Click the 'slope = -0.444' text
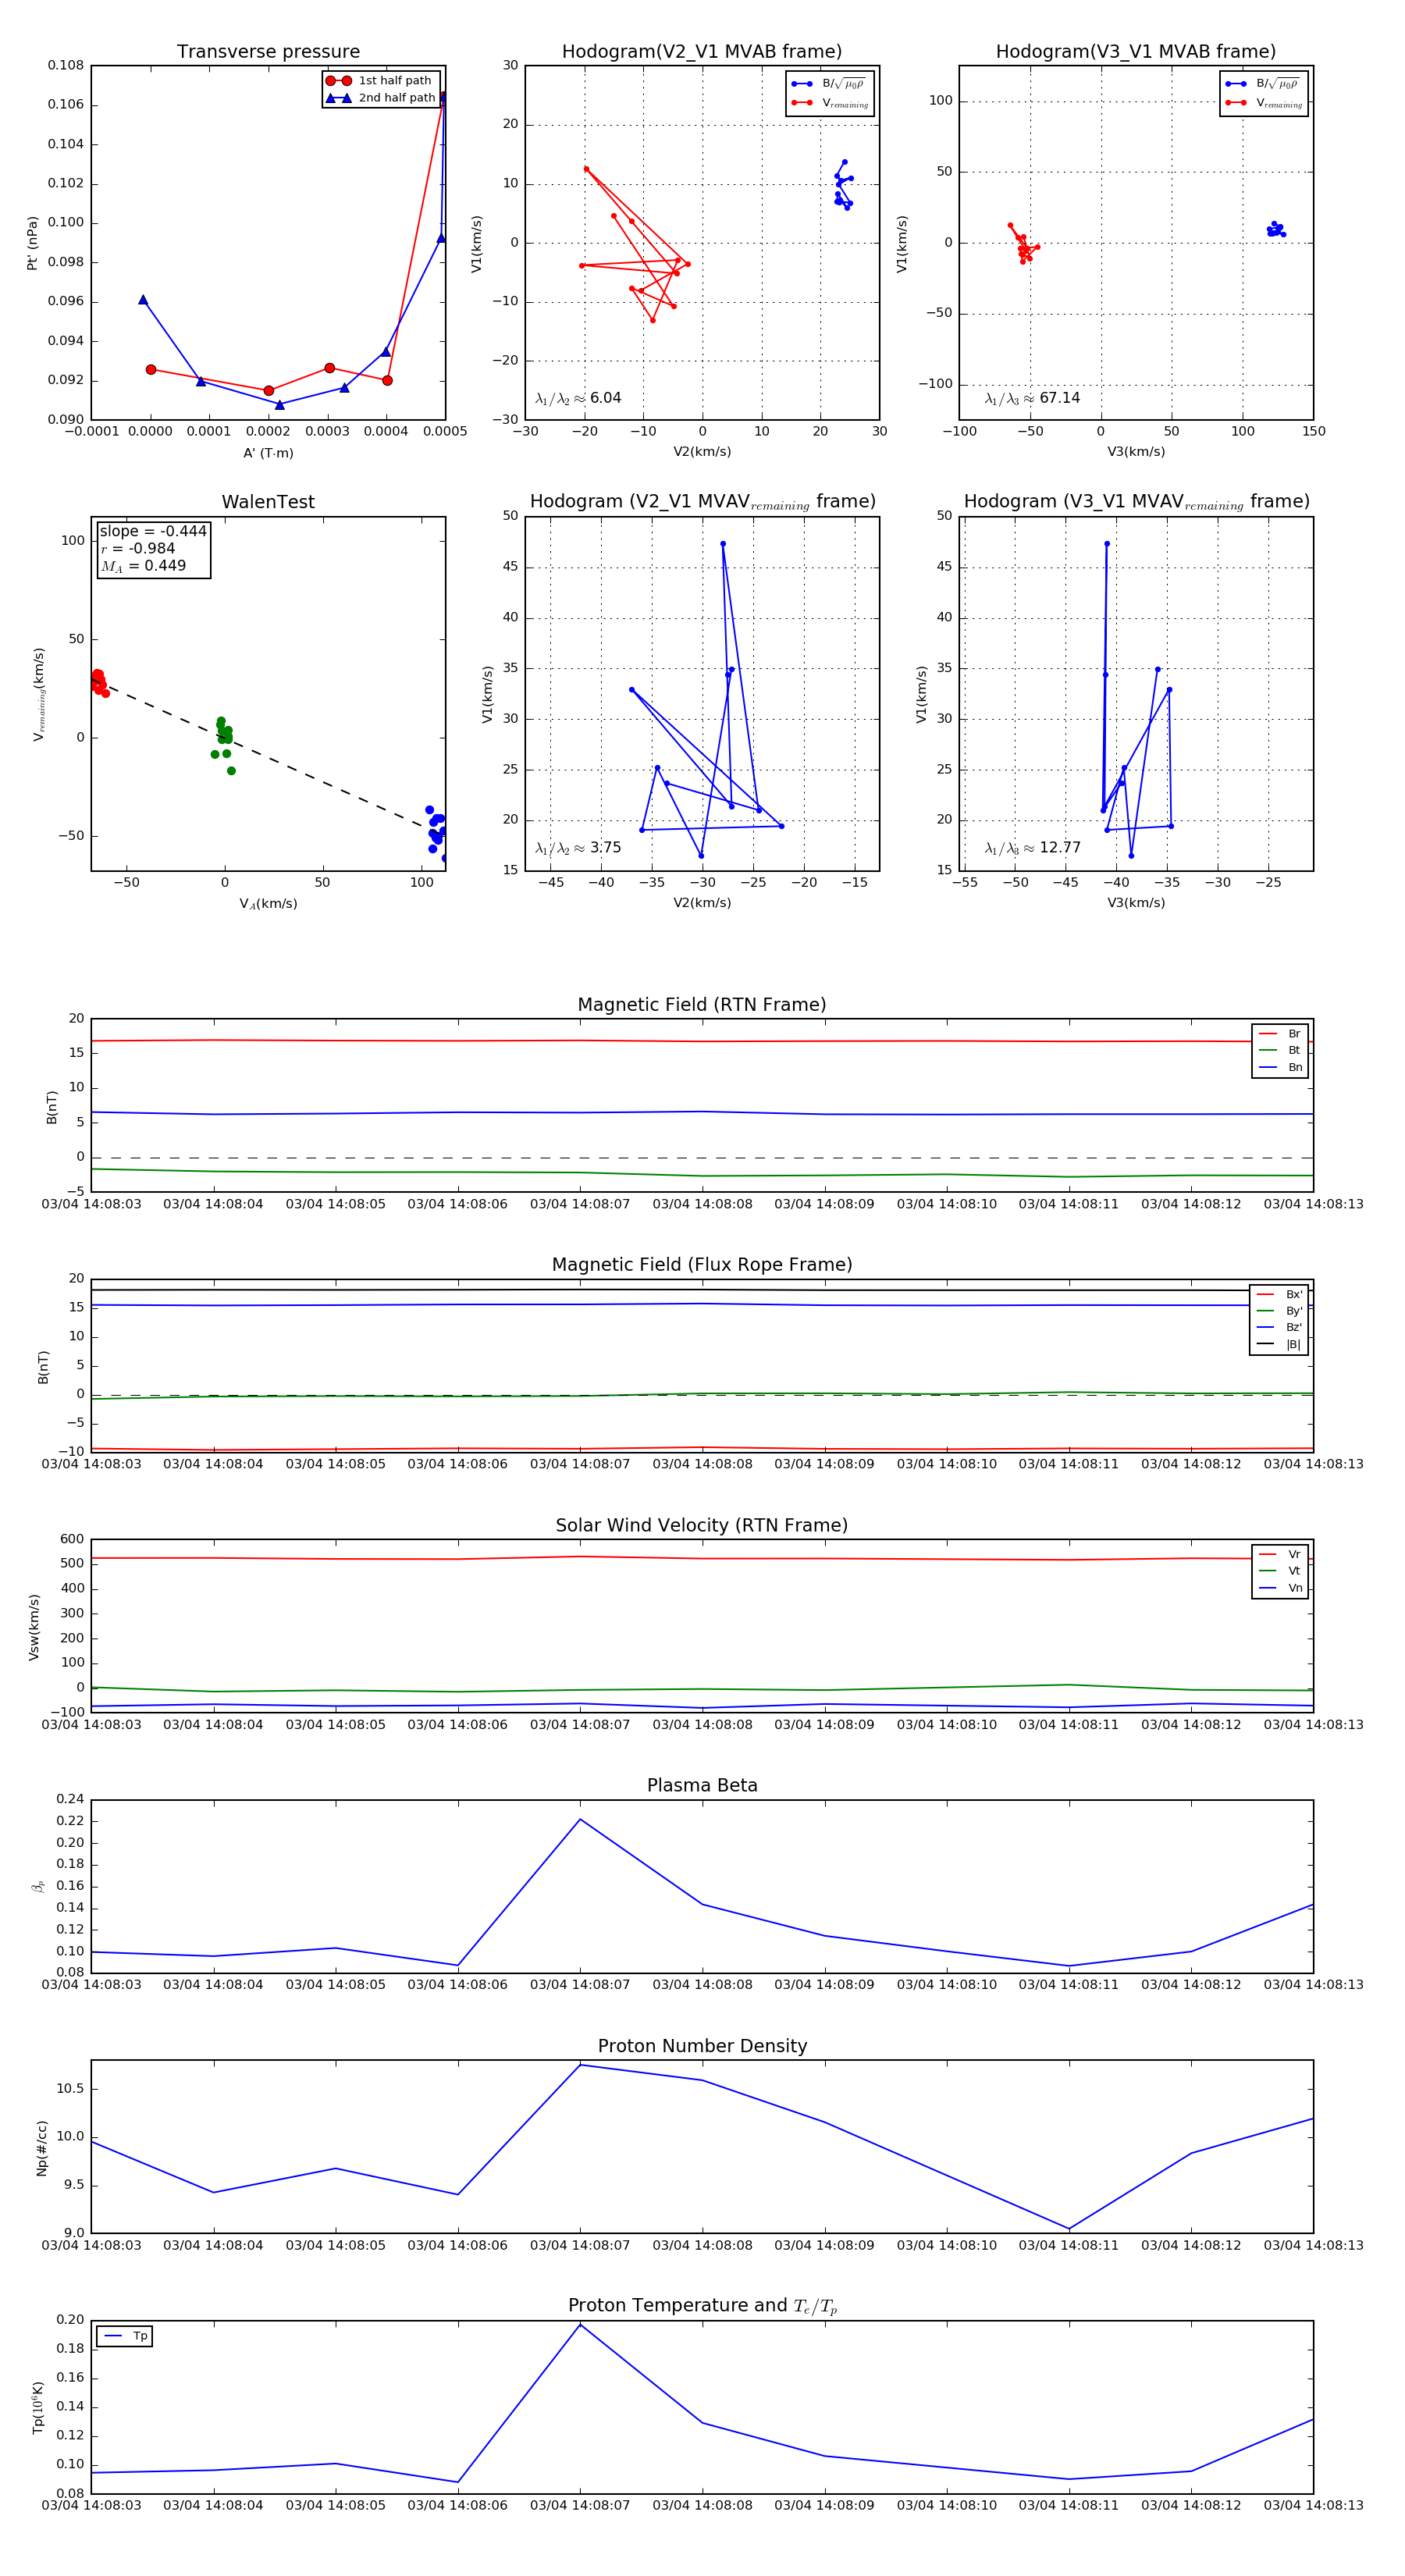1405x2576 pixels. pos(153,531)
